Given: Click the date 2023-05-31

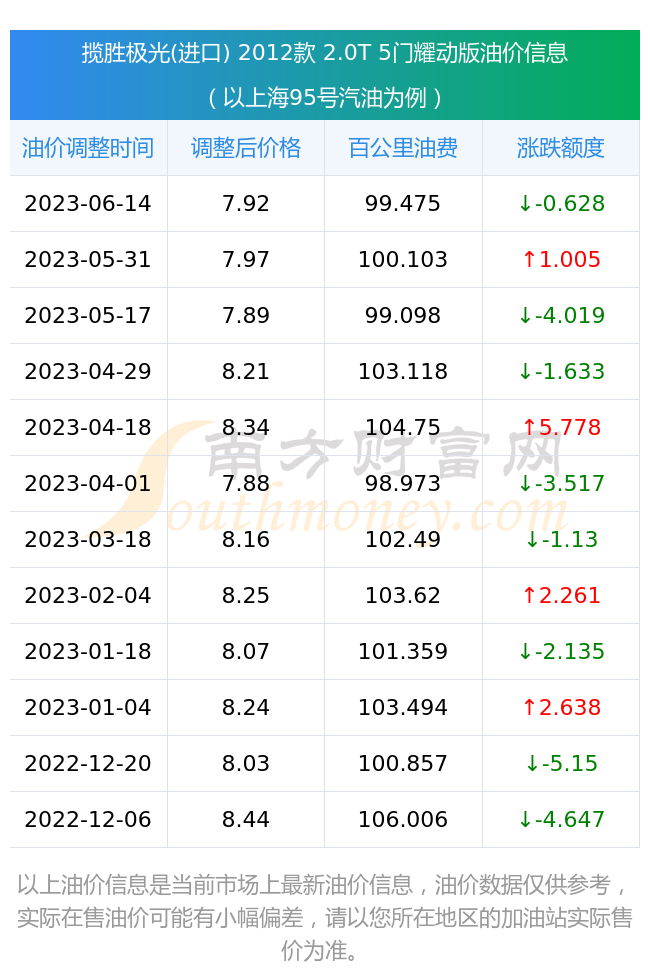Looking at the screenshot, I should [88, 260].
